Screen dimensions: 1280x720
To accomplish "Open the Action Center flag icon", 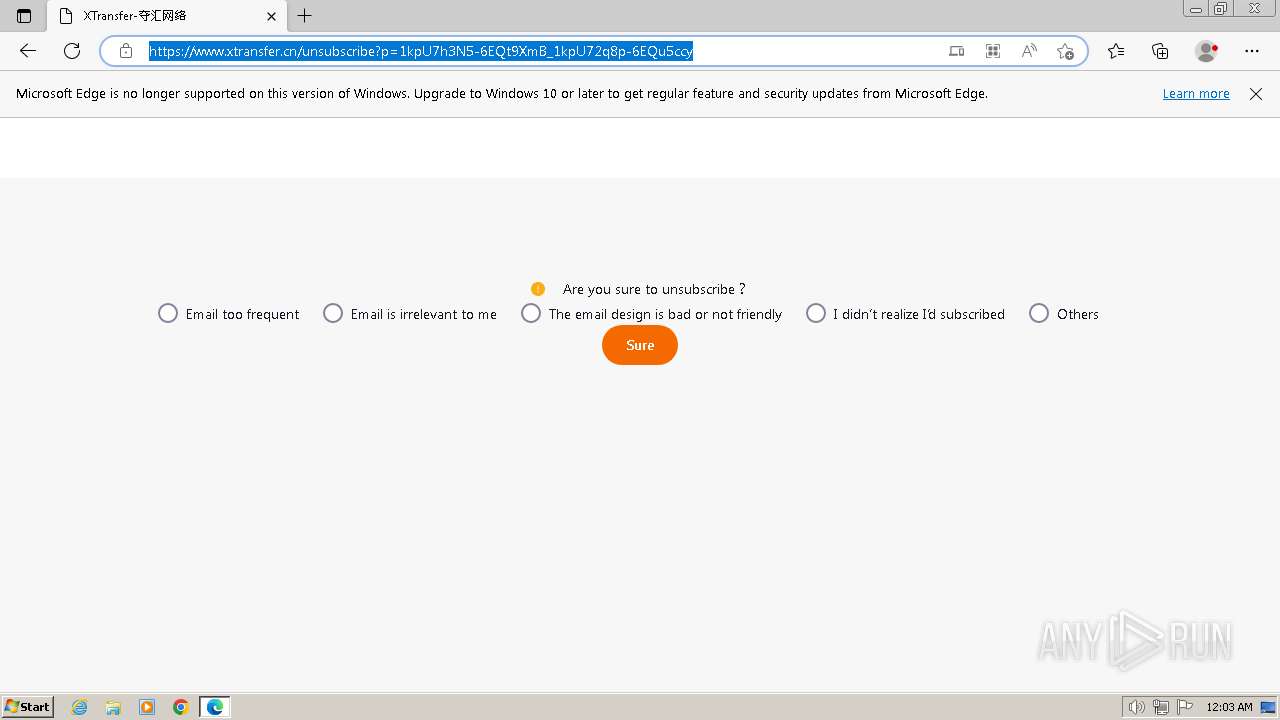I will tap(1185, 707).
